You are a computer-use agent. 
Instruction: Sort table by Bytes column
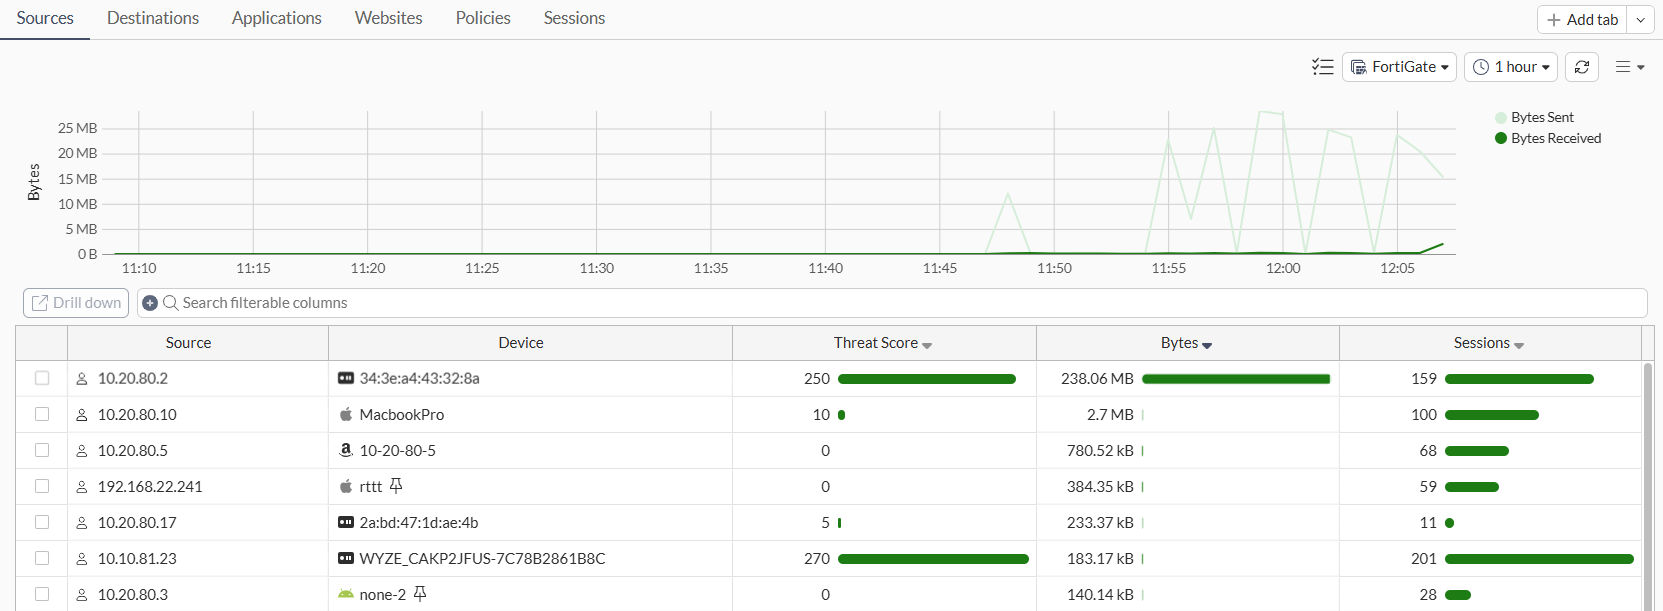(1187, 343)
